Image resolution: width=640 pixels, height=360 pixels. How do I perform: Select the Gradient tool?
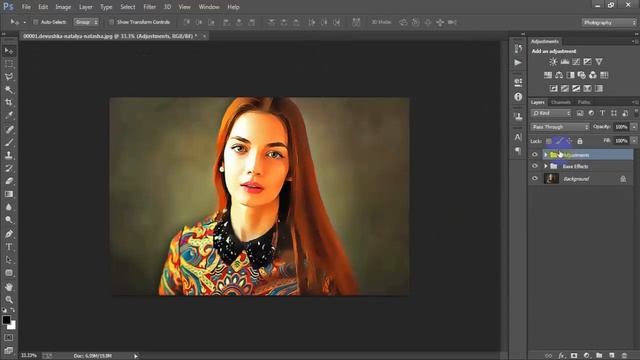(x=9, y=194)
